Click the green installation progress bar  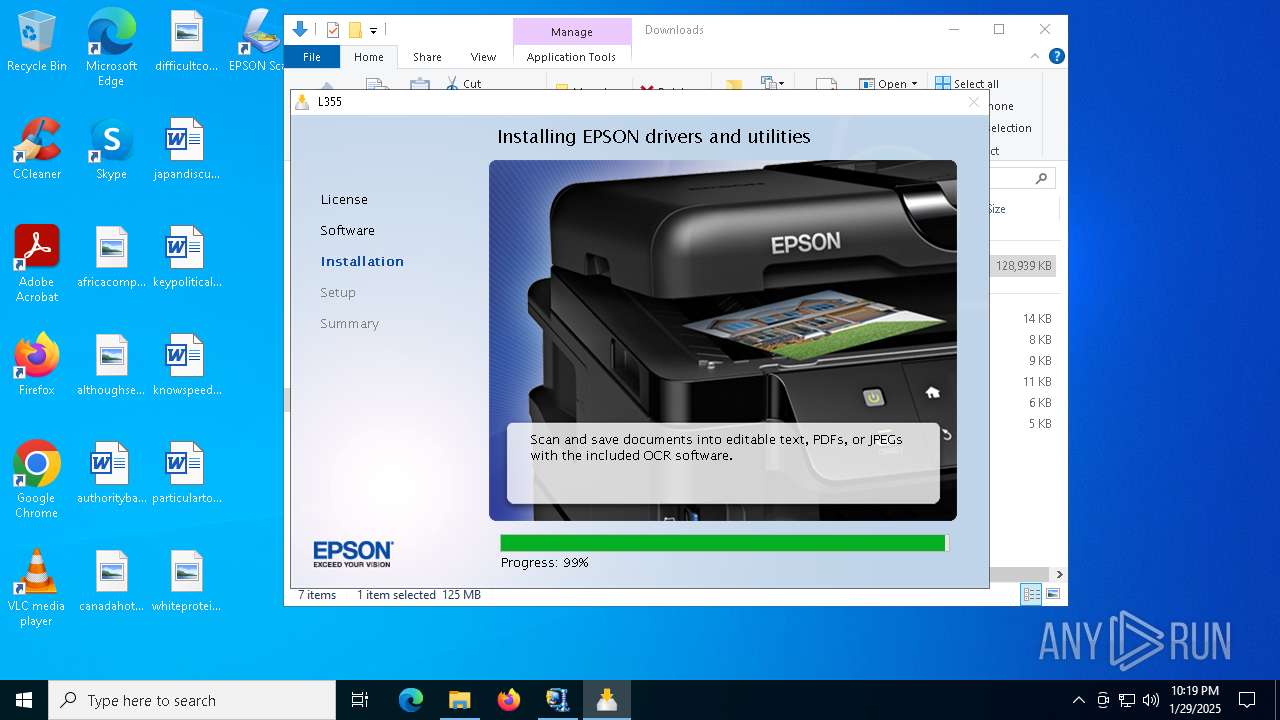click(724, 543)
